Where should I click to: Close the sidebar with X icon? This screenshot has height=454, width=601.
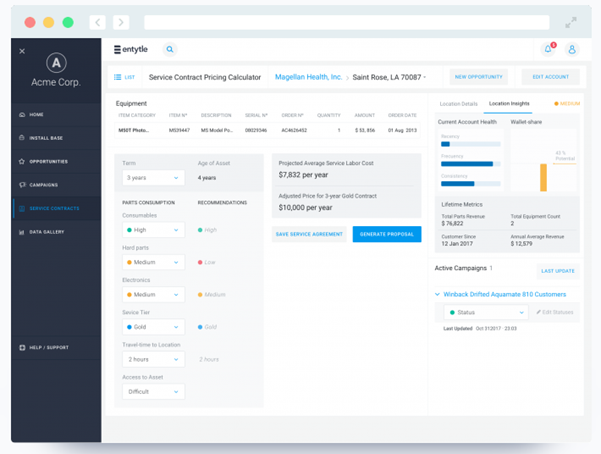(x=22, y=51)
